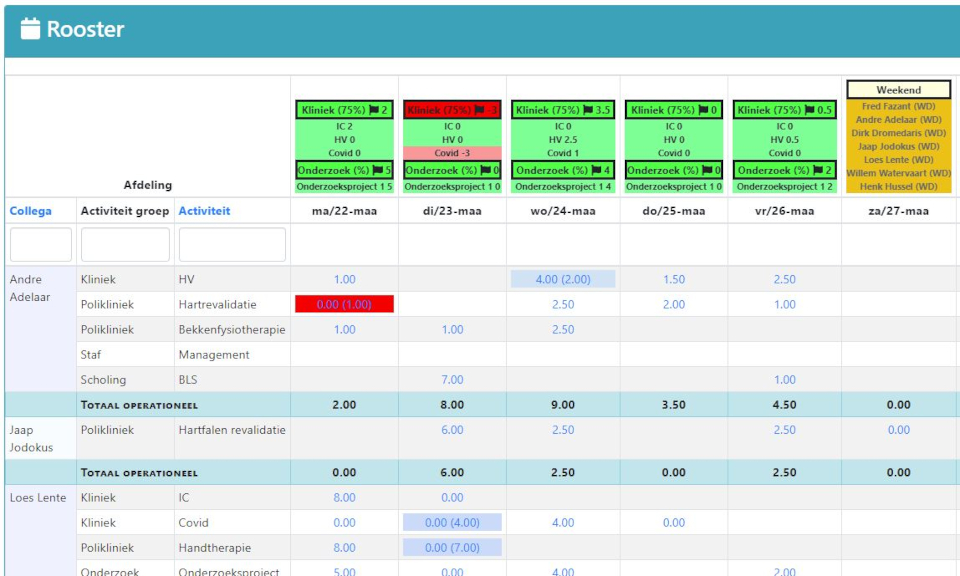Click the Collega filter input box
Image resolution: width=960 pixels, height=576 pixels.
click(x=41, y=245)
